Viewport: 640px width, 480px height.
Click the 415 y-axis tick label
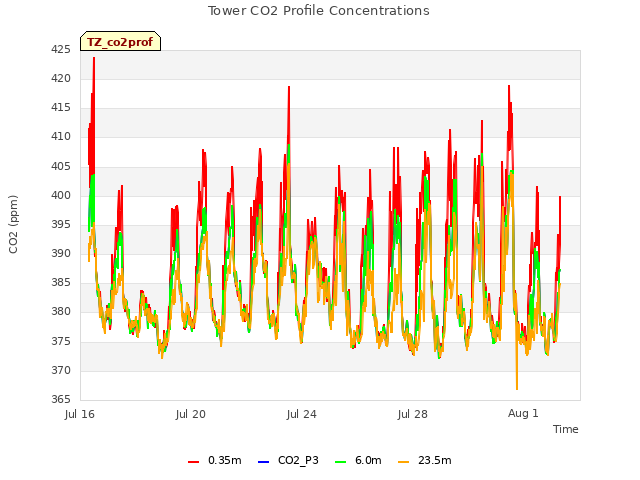(61, 108)
